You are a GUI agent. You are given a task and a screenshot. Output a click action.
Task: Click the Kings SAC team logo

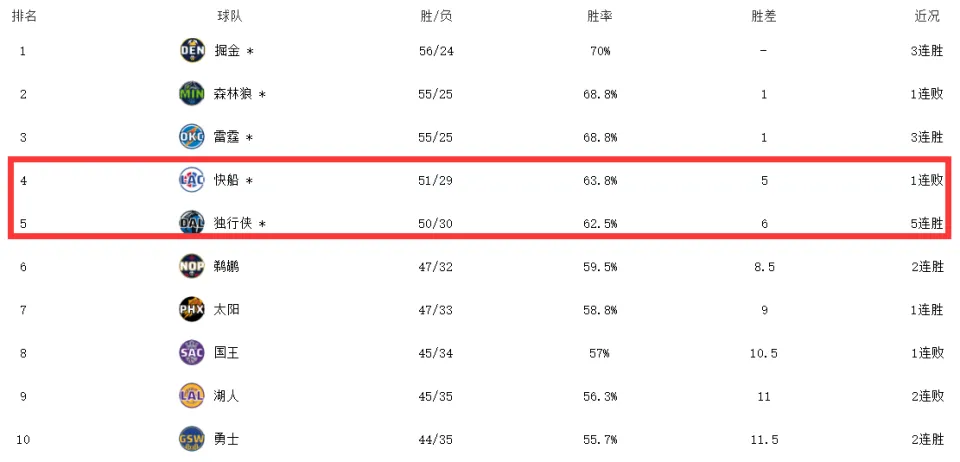tap(192, 352)
